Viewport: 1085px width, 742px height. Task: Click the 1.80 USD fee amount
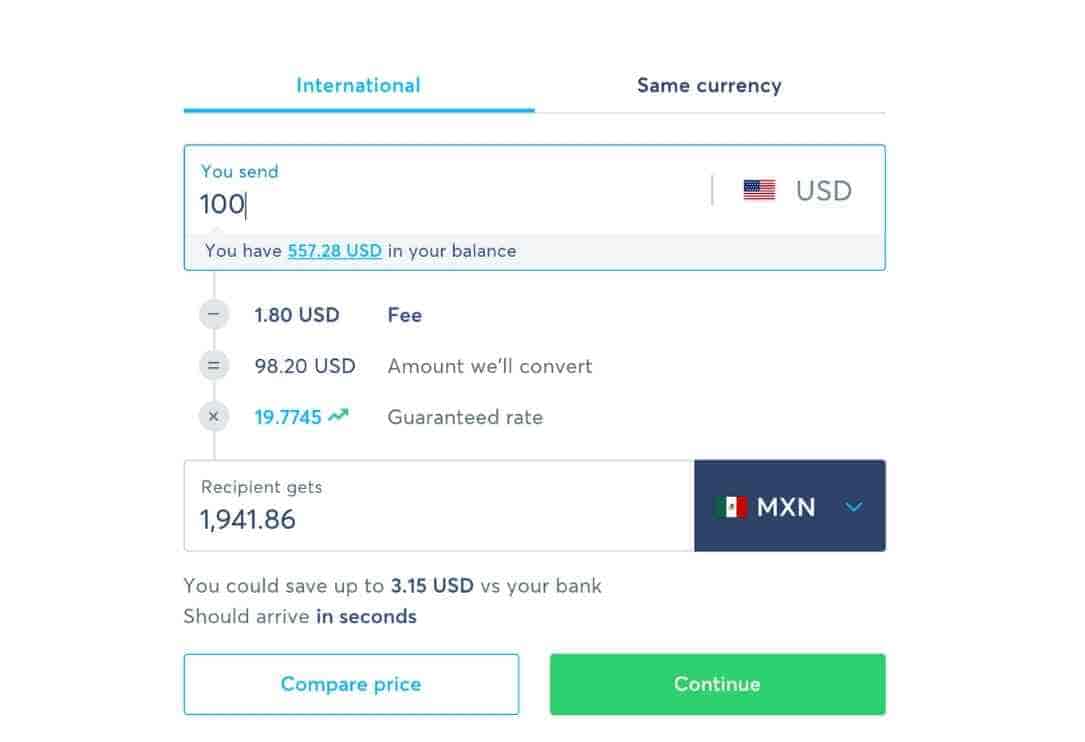(x=297, y=315)
